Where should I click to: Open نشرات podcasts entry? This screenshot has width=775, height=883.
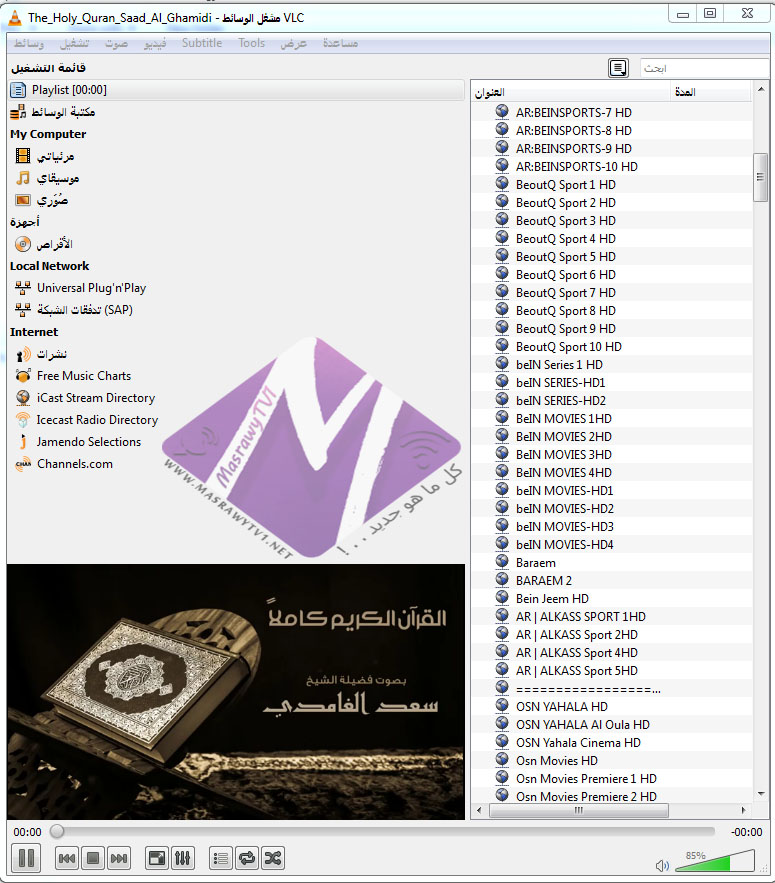(x=42, y=354)
